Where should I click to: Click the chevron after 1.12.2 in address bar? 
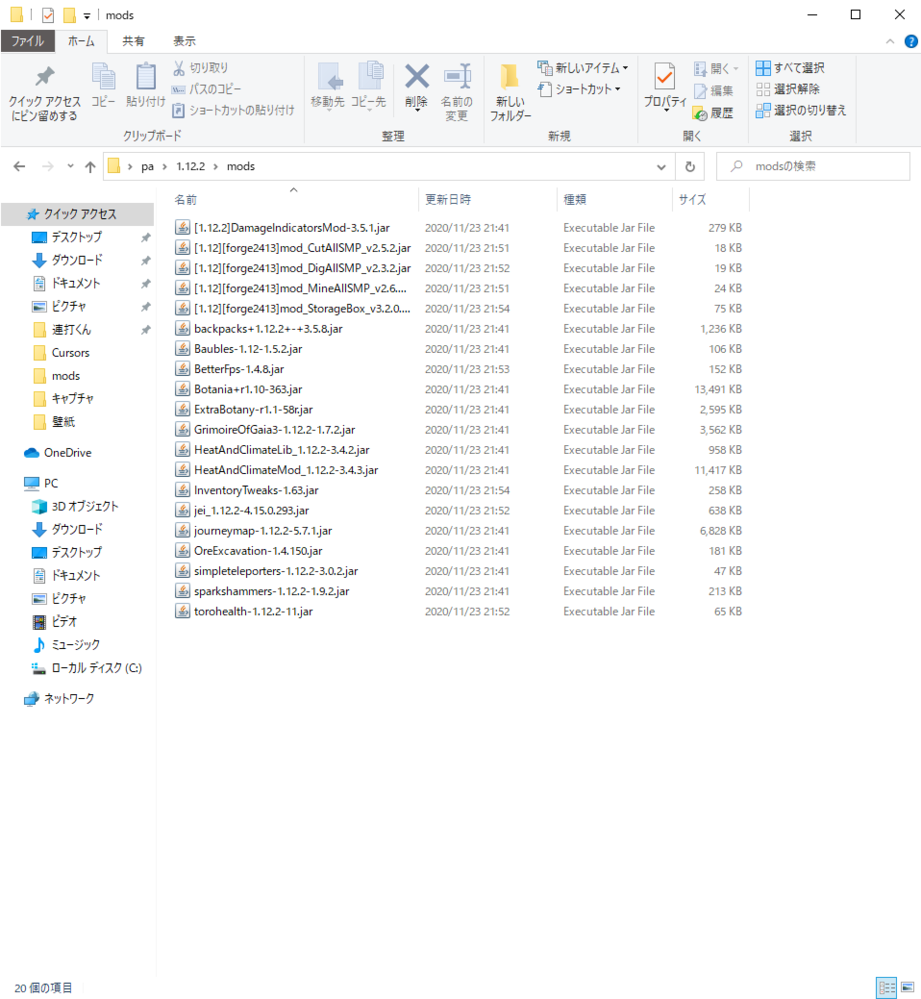[215, 167]
